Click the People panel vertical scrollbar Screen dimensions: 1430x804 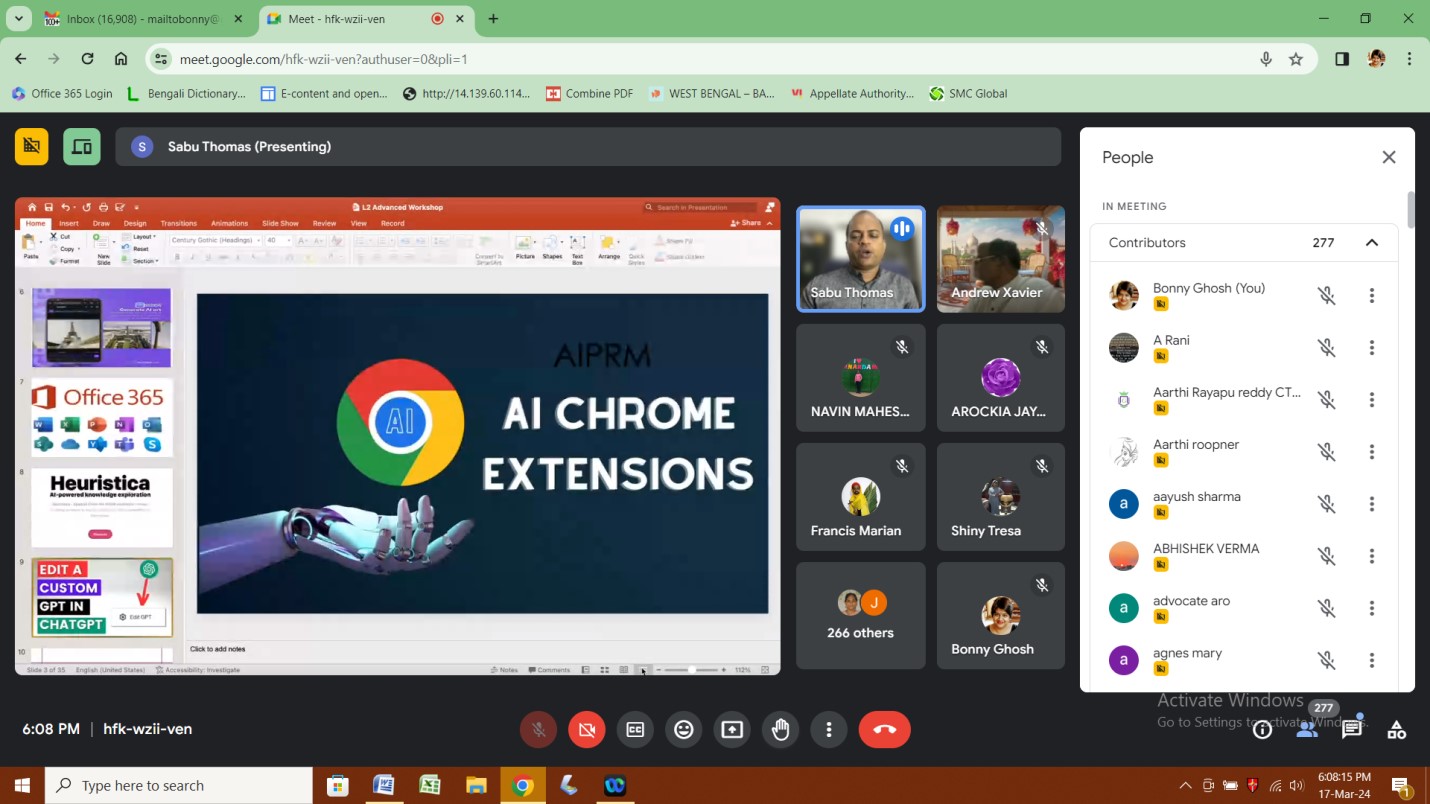(1410, 211)
